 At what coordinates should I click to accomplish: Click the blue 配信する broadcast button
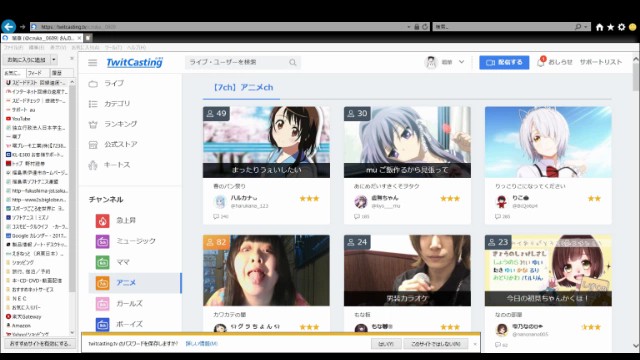[504, 62]
